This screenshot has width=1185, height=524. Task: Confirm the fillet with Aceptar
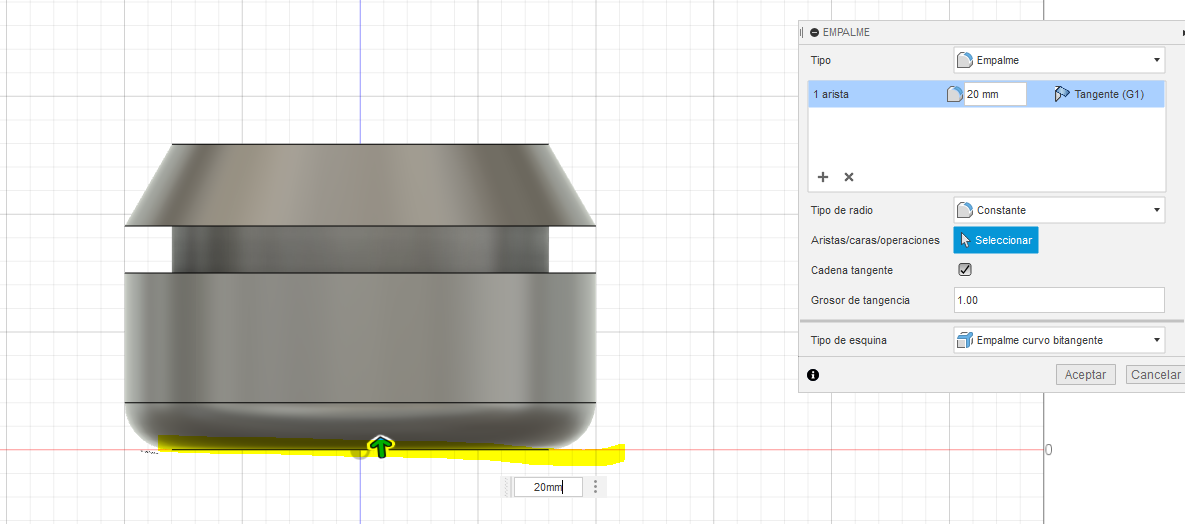coord(1085,374)
